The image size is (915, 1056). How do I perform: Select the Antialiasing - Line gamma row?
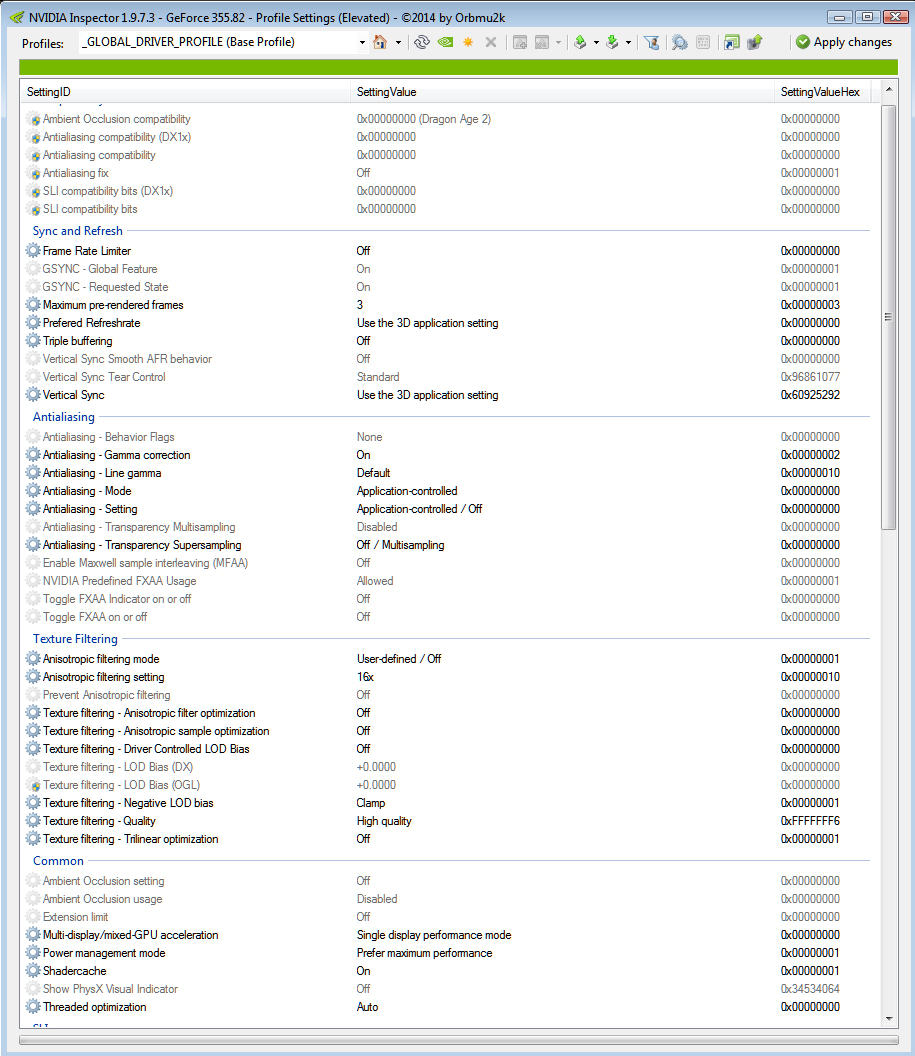click(450, 473)
